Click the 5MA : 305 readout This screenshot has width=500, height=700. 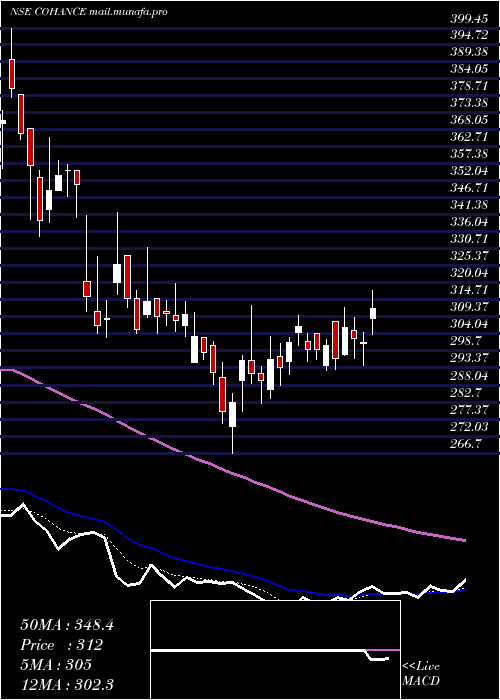(56, 664)
